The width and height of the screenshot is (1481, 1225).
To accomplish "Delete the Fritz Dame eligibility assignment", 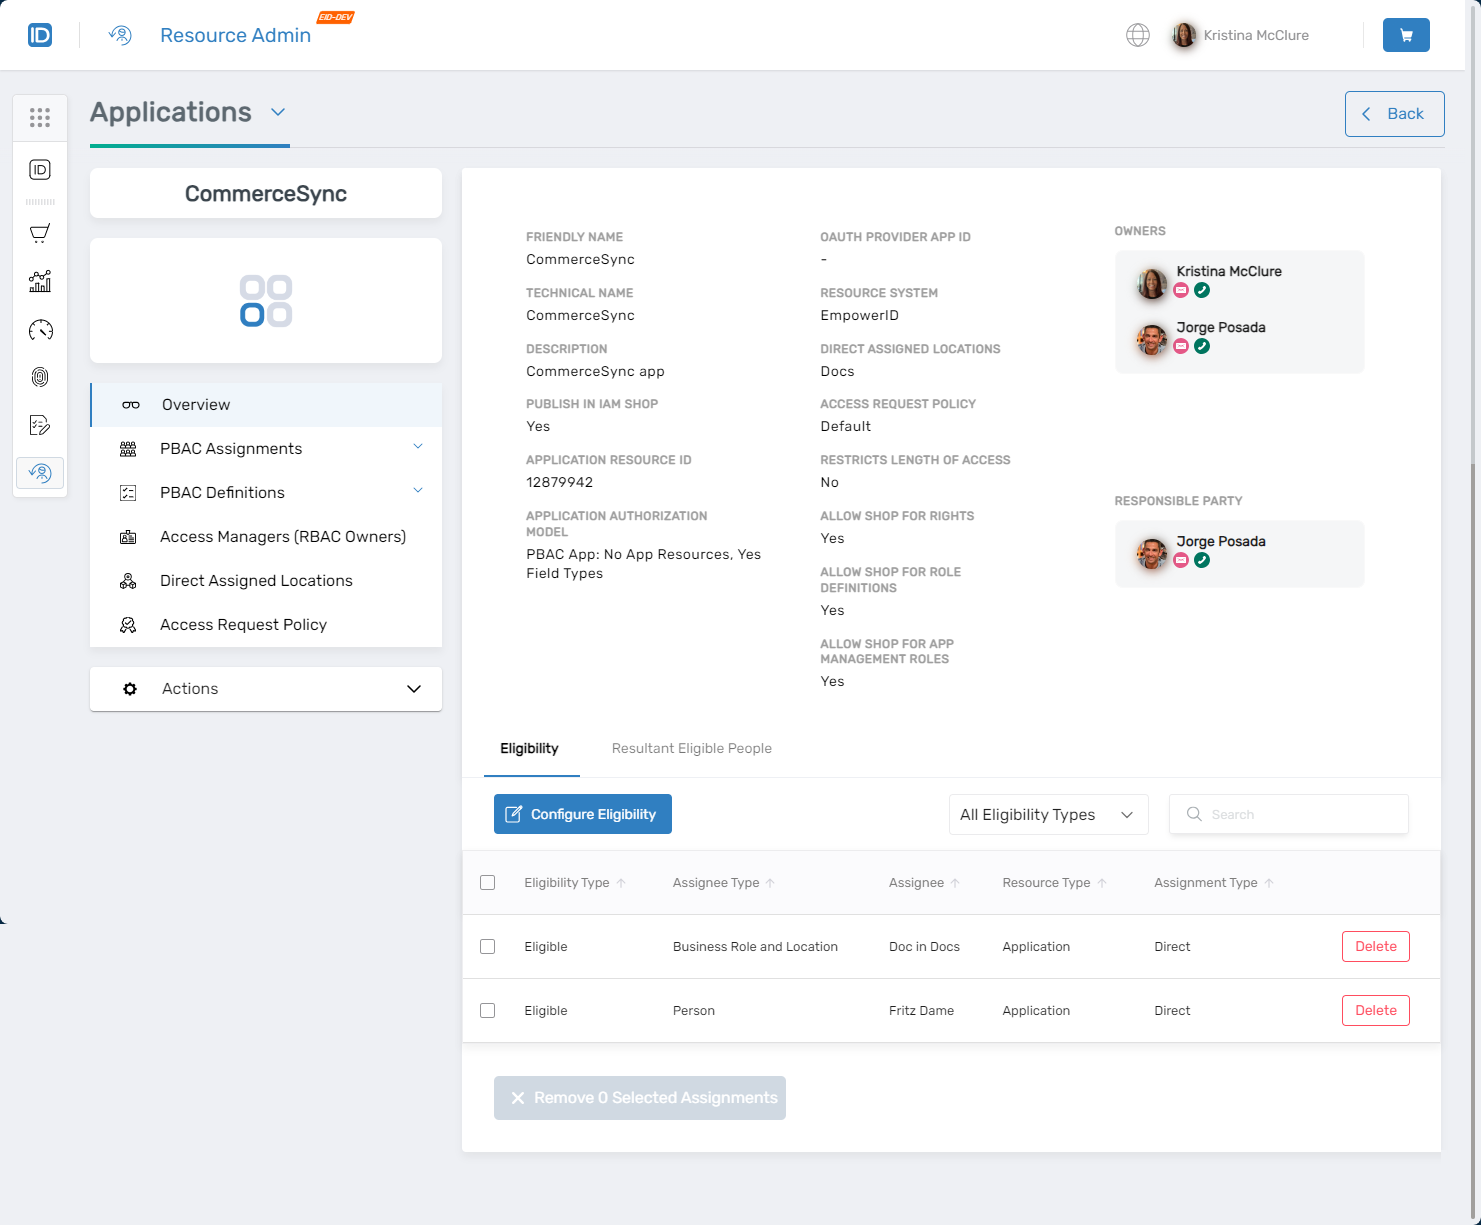I will point(1375,1010).
